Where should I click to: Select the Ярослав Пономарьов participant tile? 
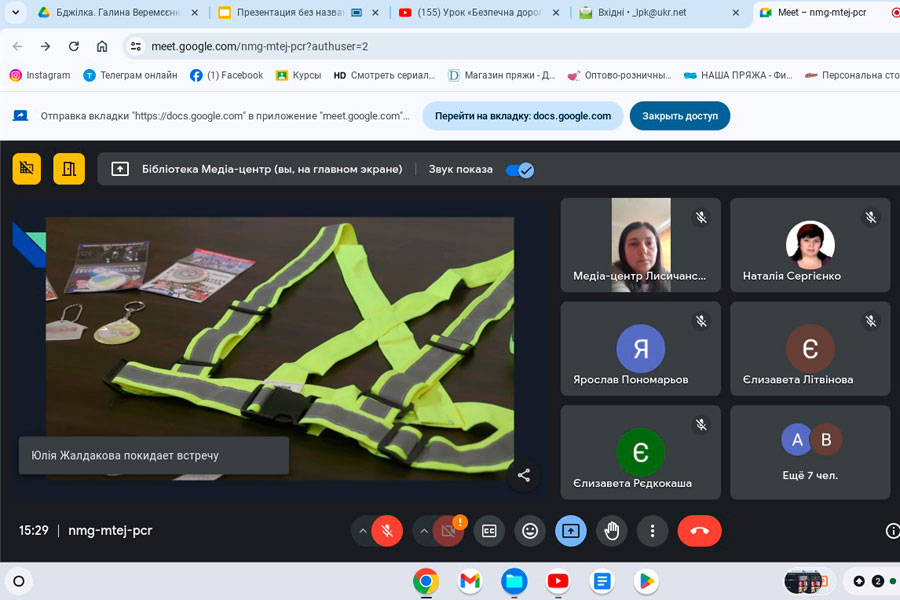point(641,349)
